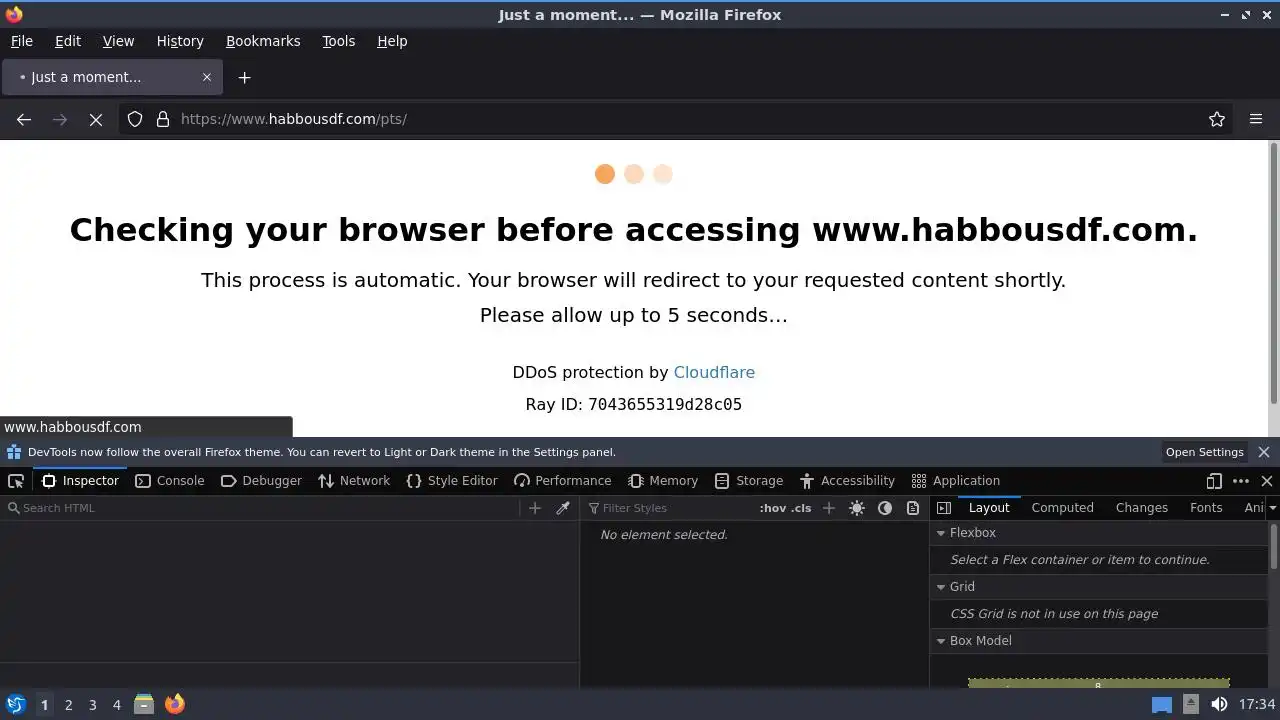This screenshot has width=1280, height=720.
Task: Open the Style Editor tab
Action: click(452, 481)
